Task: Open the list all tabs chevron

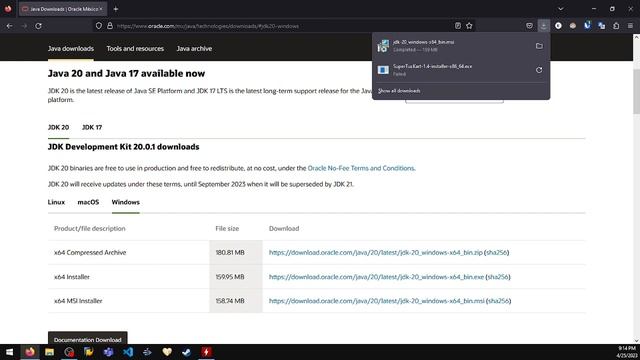Action: (561, 9)
